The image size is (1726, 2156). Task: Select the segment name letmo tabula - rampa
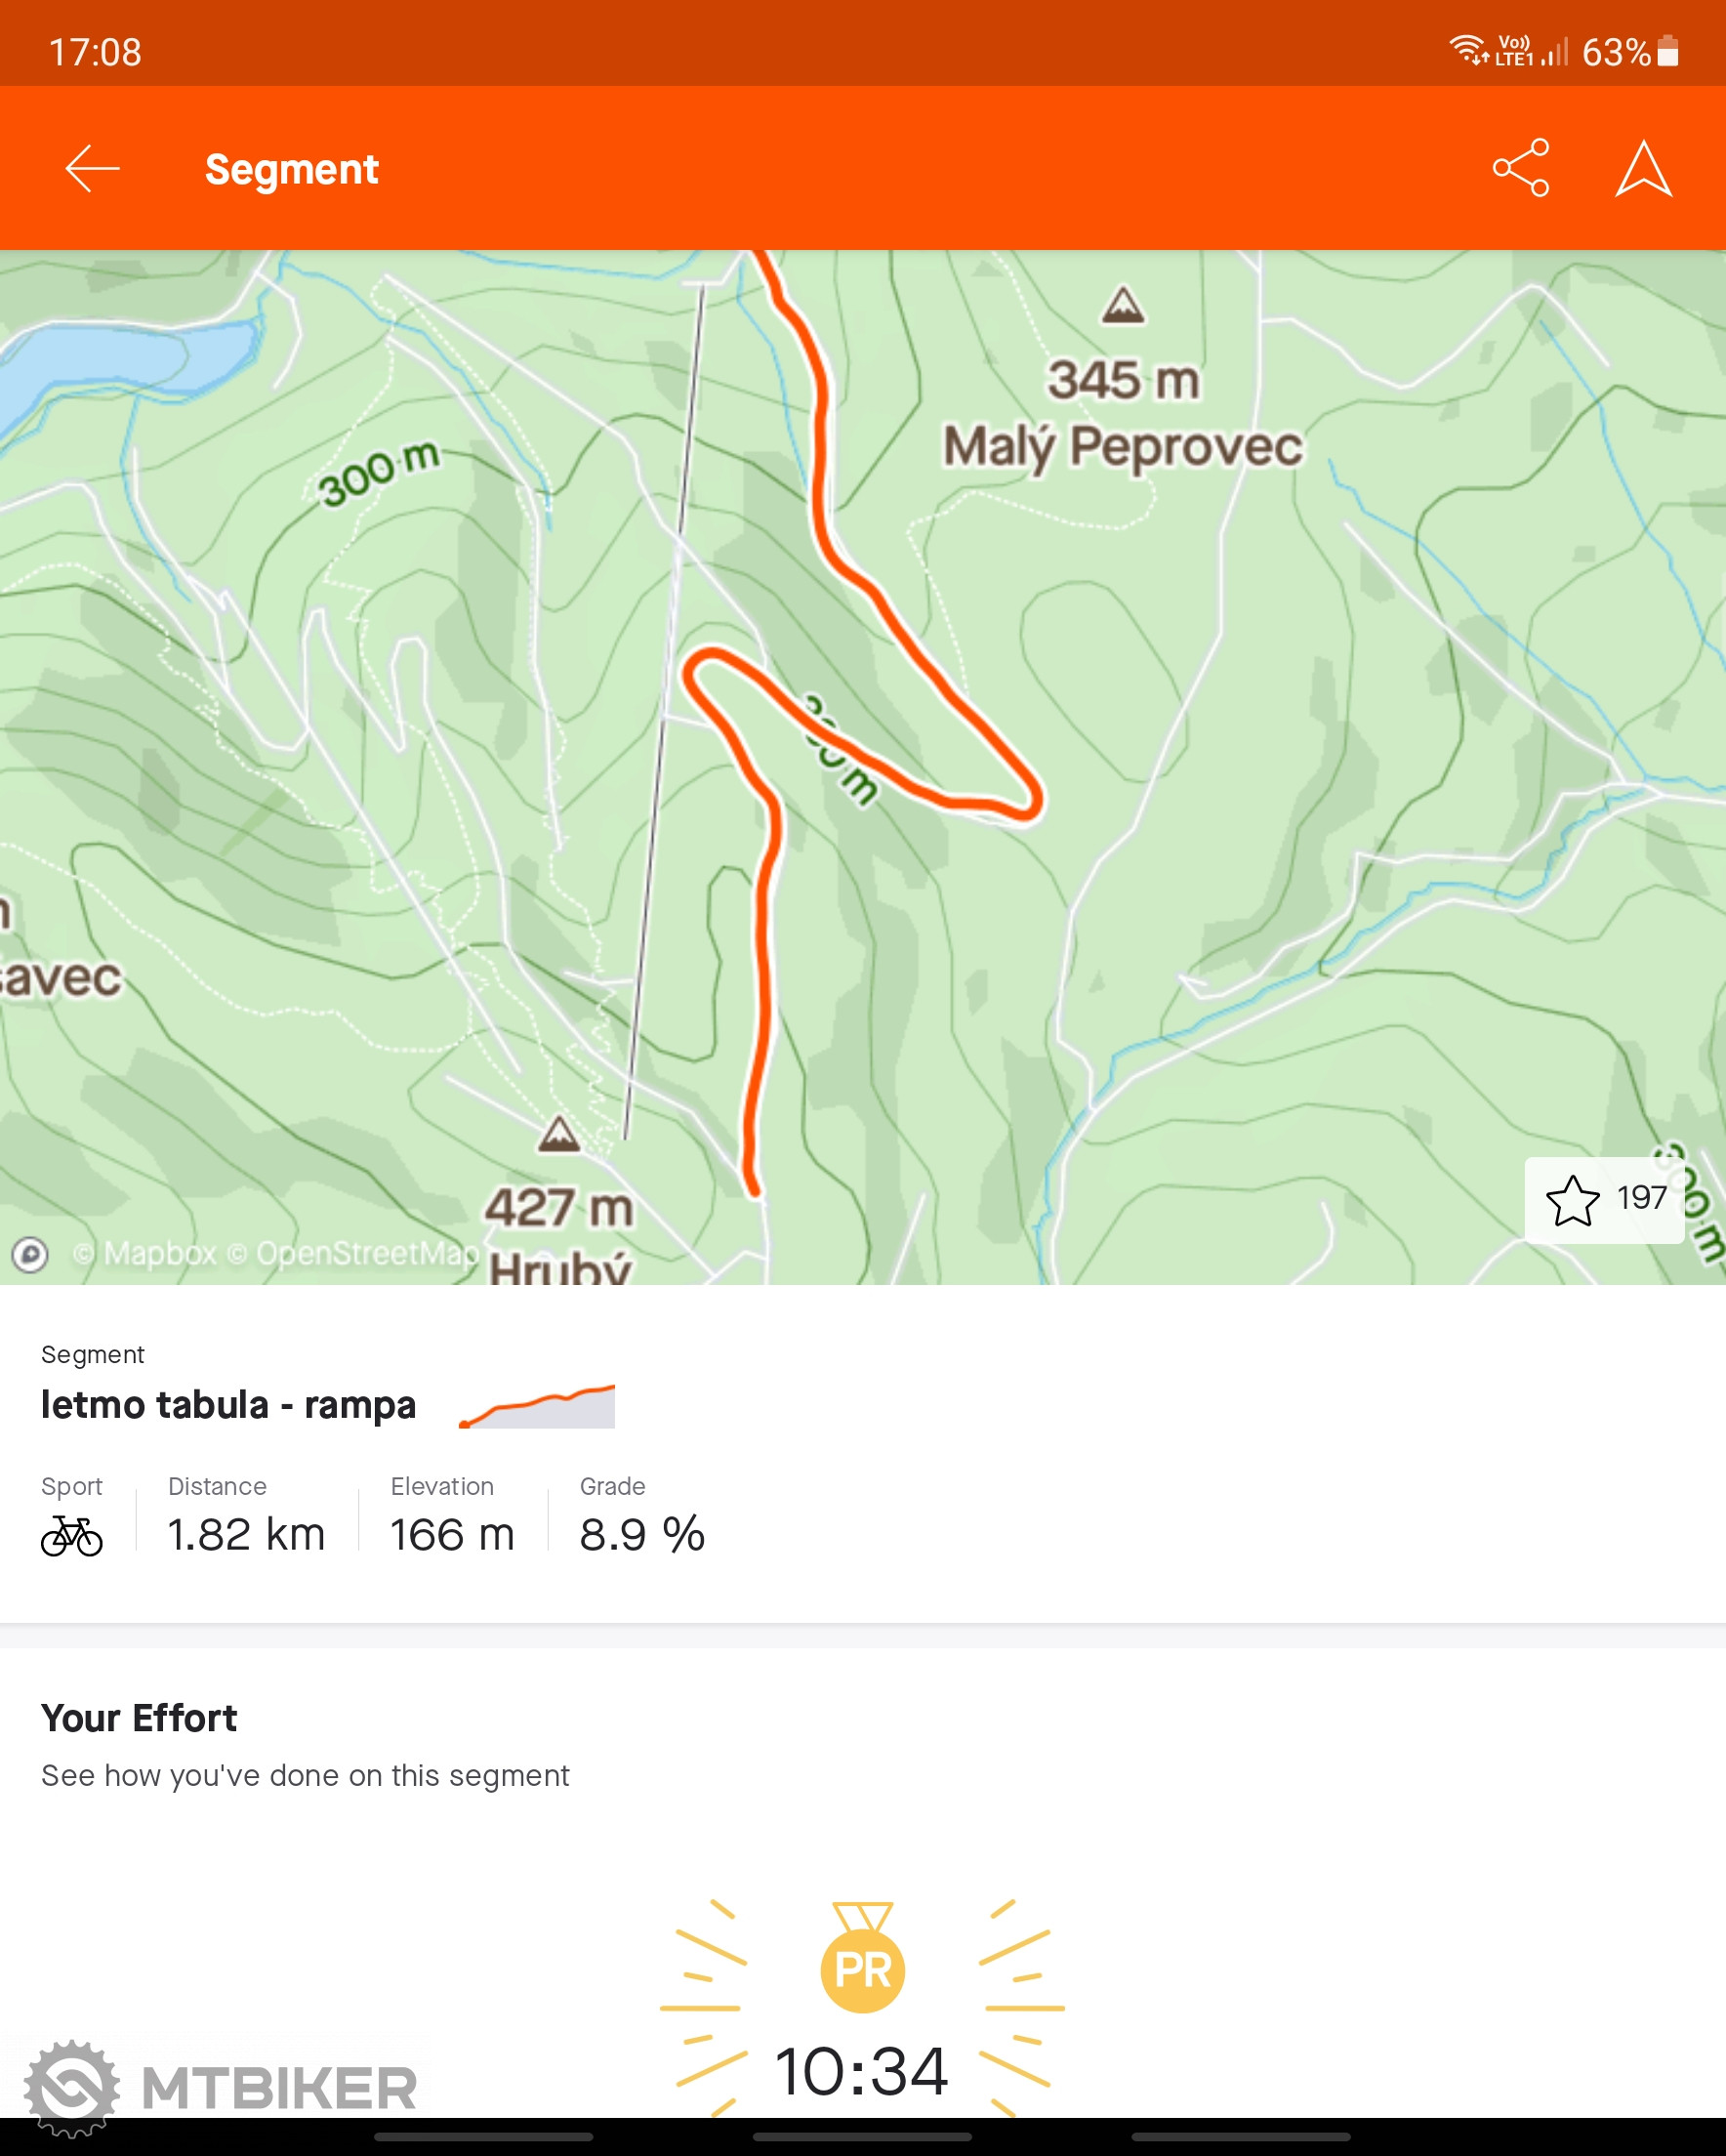coord(228,1405)
